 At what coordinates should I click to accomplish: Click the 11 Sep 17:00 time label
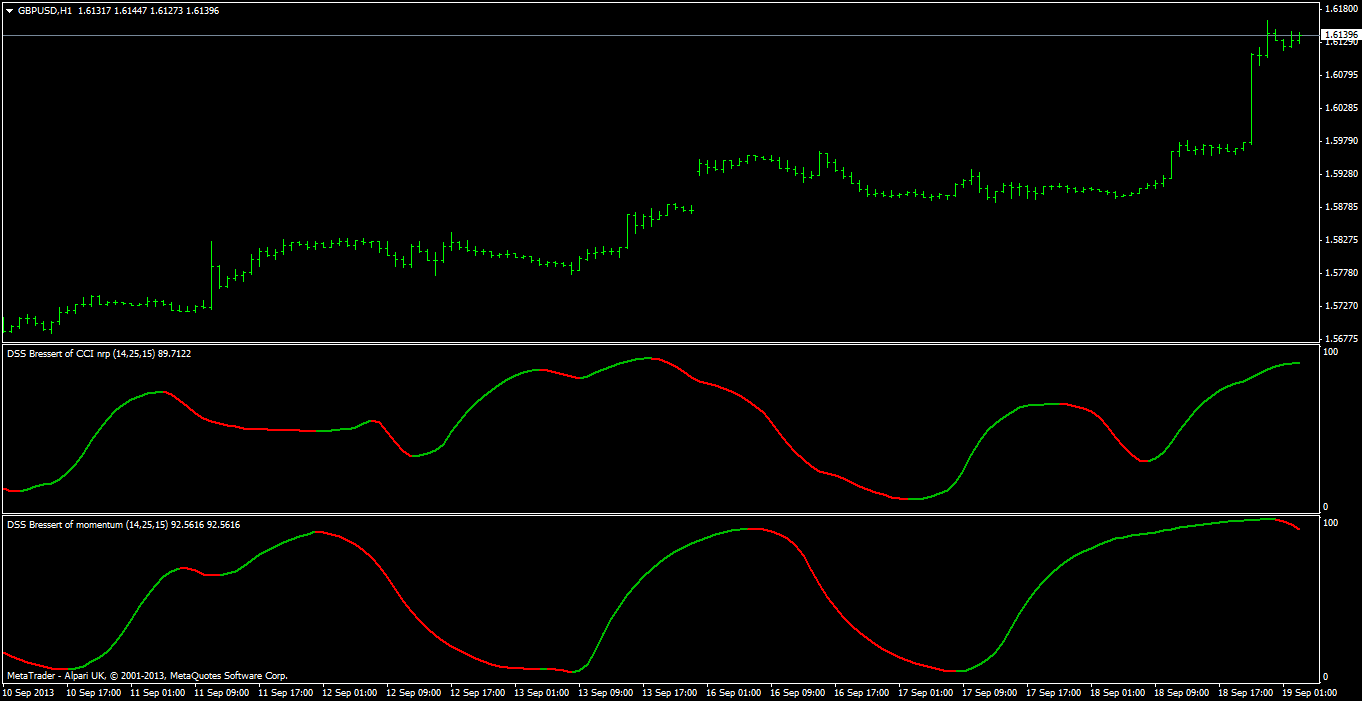point(286,692)
